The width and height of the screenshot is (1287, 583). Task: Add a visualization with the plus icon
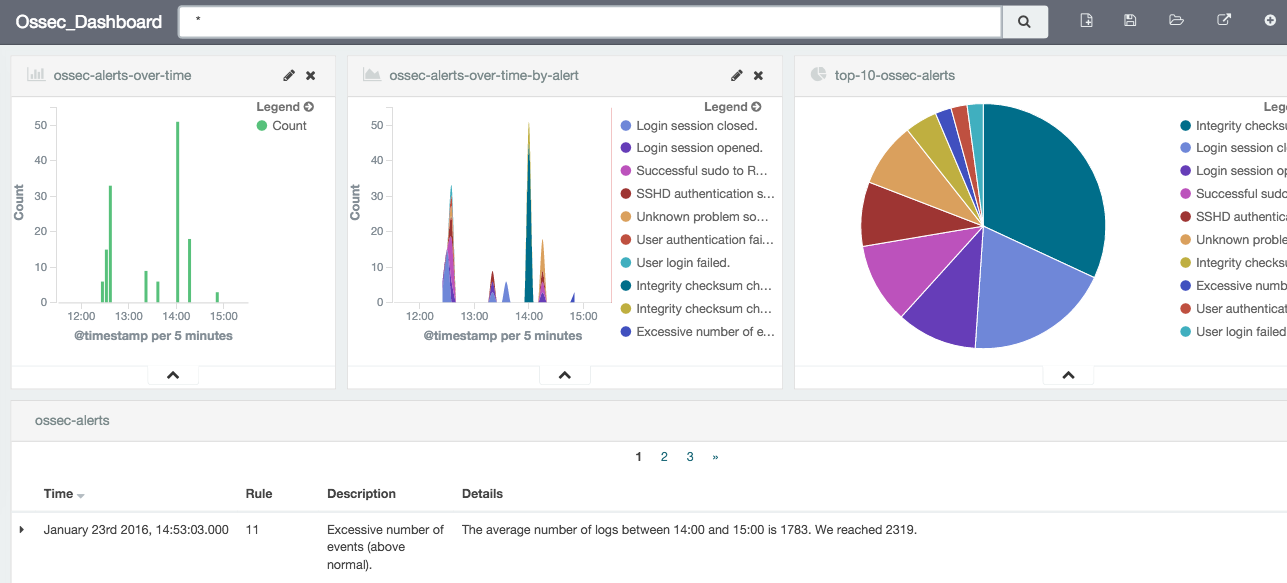click(x=1270, y=21)
